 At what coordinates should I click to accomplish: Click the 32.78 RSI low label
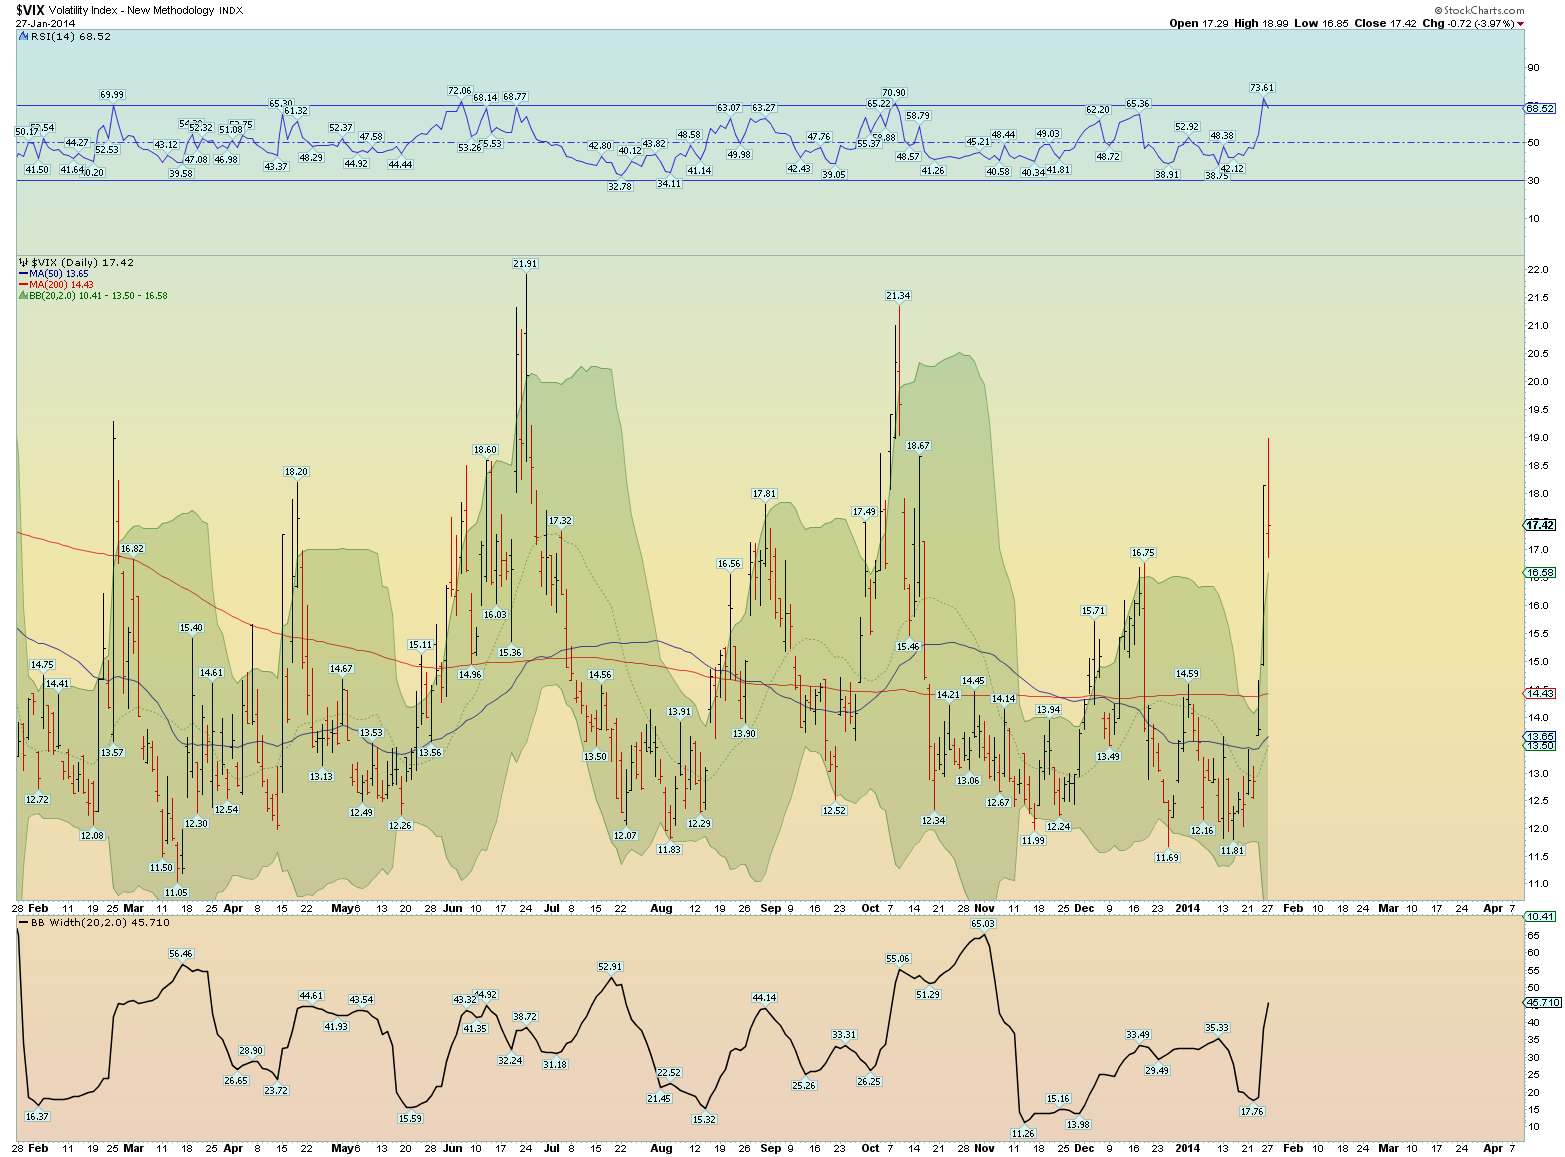[620, 186]
